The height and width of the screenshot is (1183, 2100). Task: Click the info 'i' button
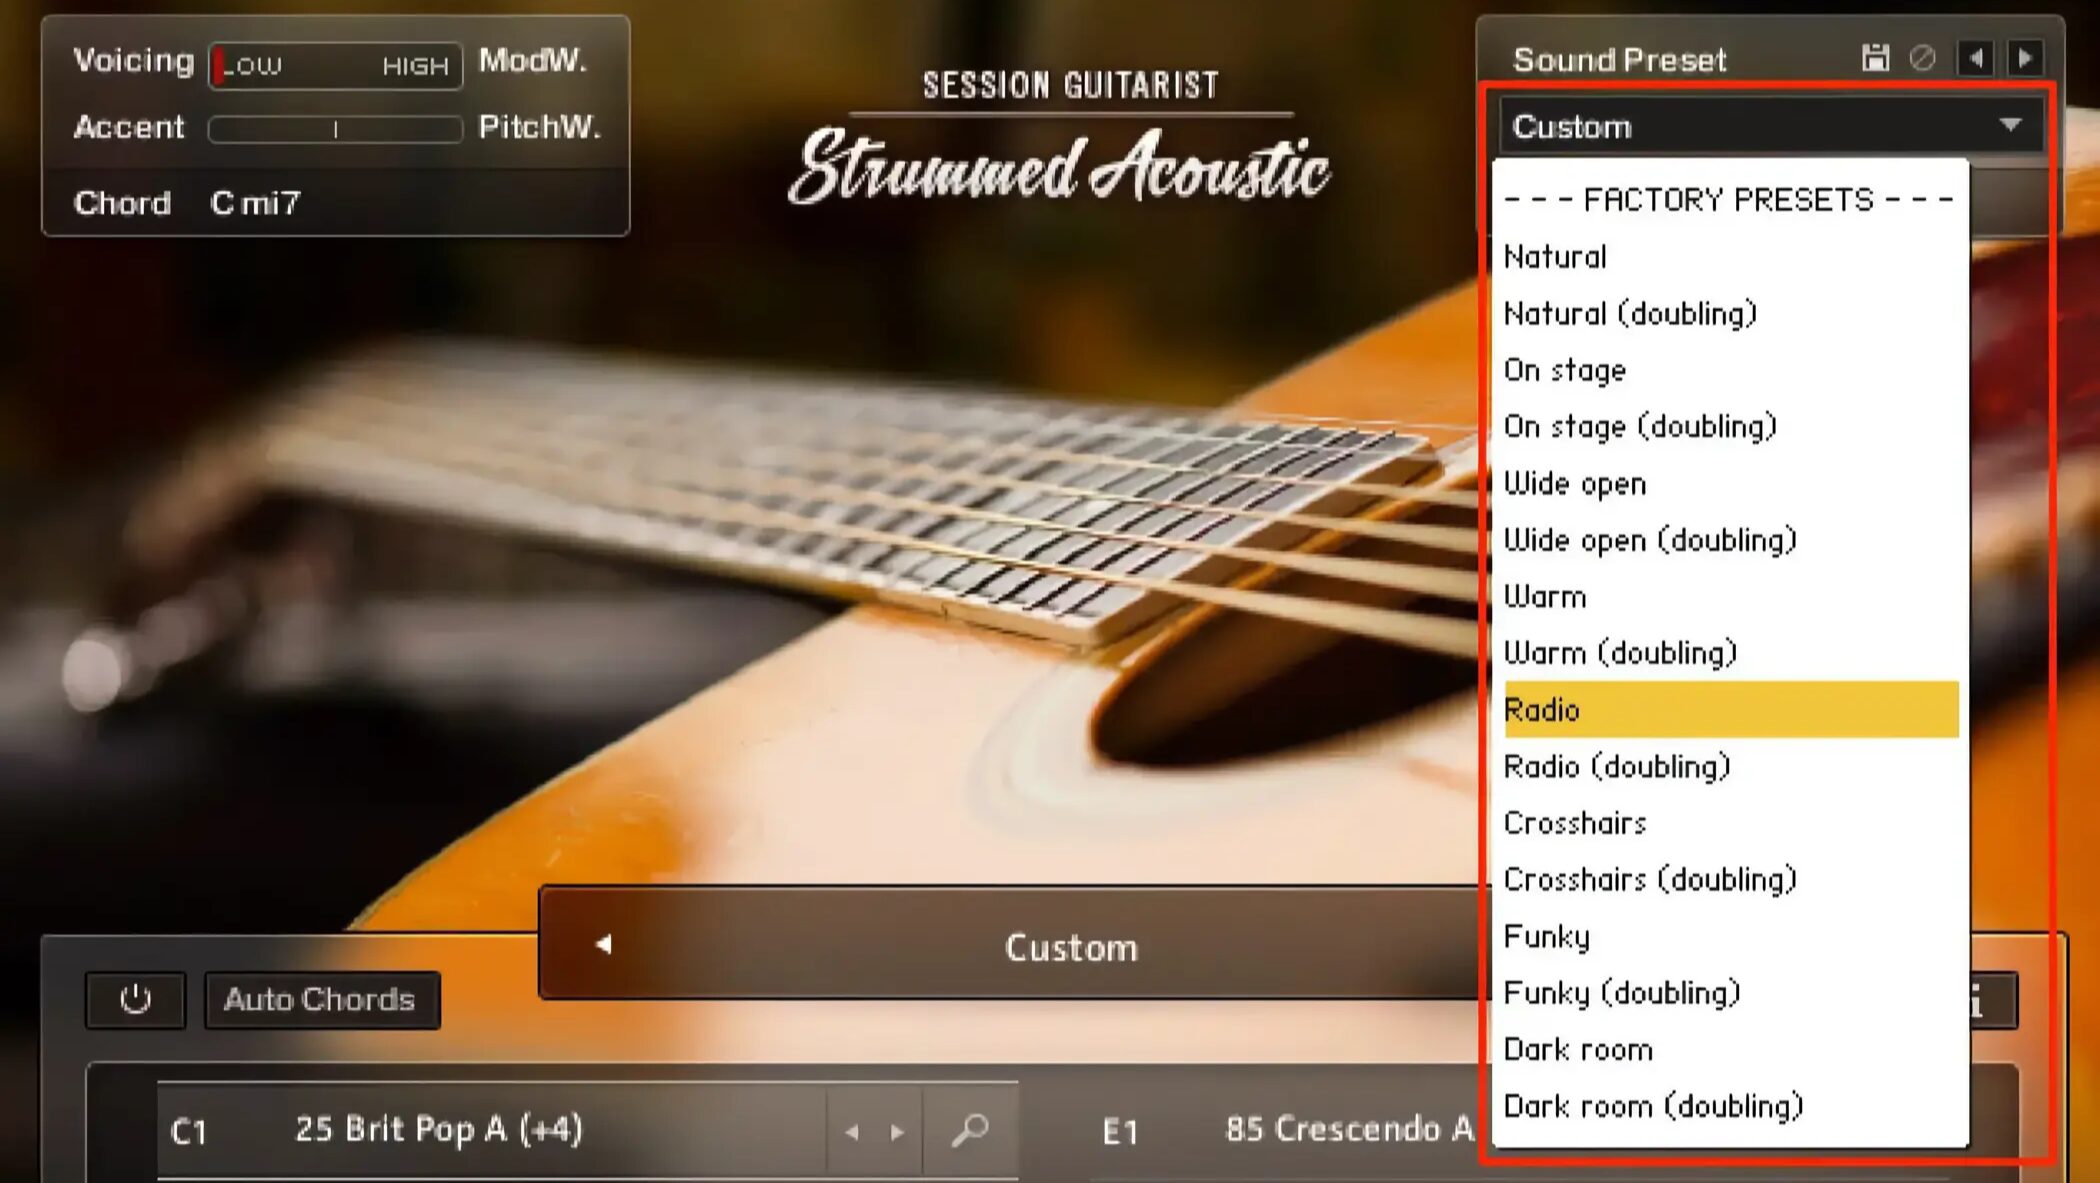(1992, 1000)
